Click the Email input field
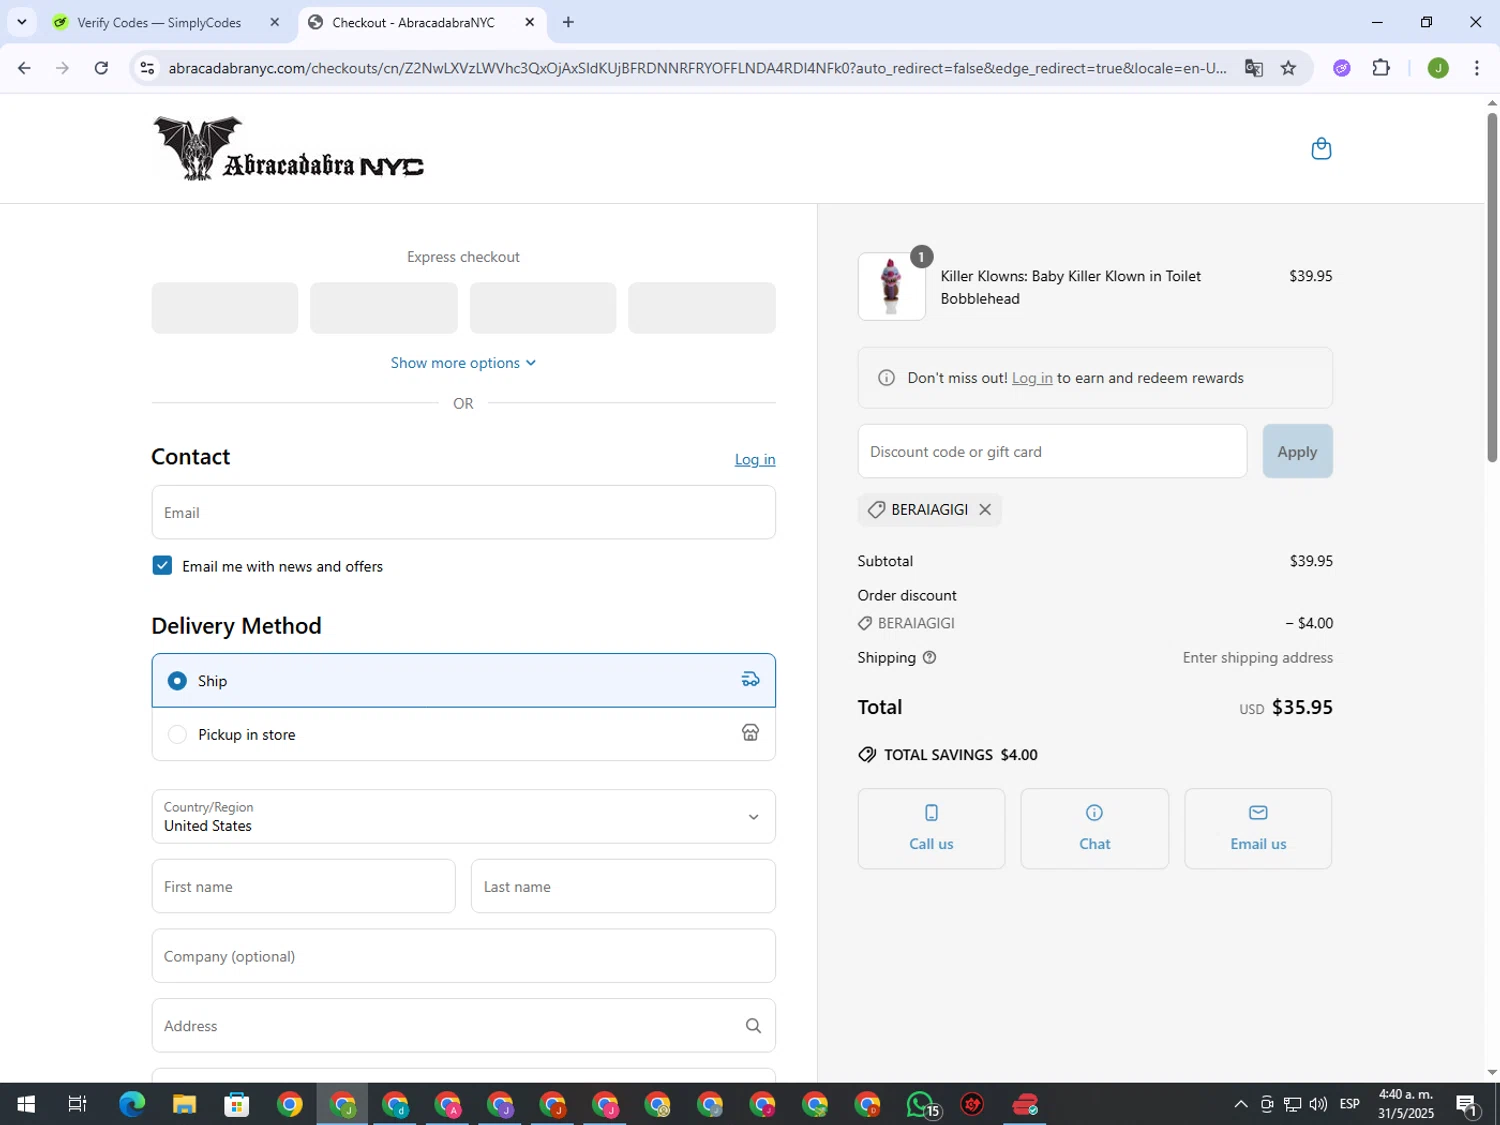The width and height of the screenshot is (1500, 1125). (463, 512)
